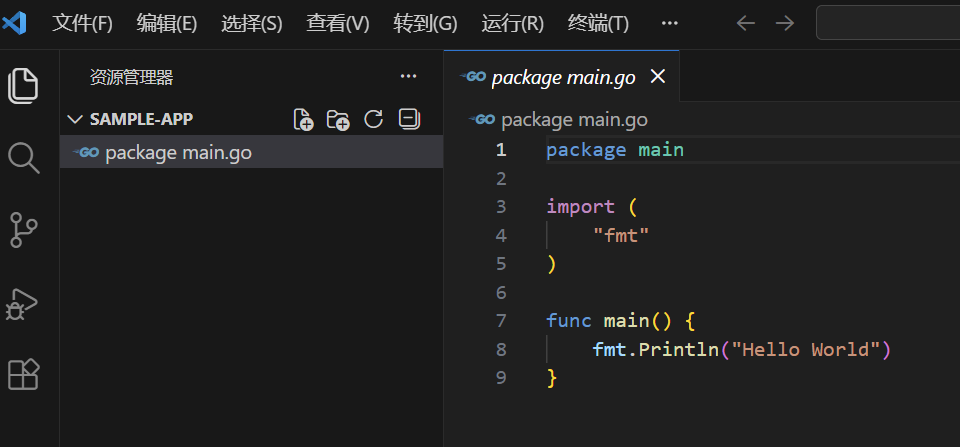Open the Extensions view icon
This screenshot has width=960, height=447.
point(23,374)
